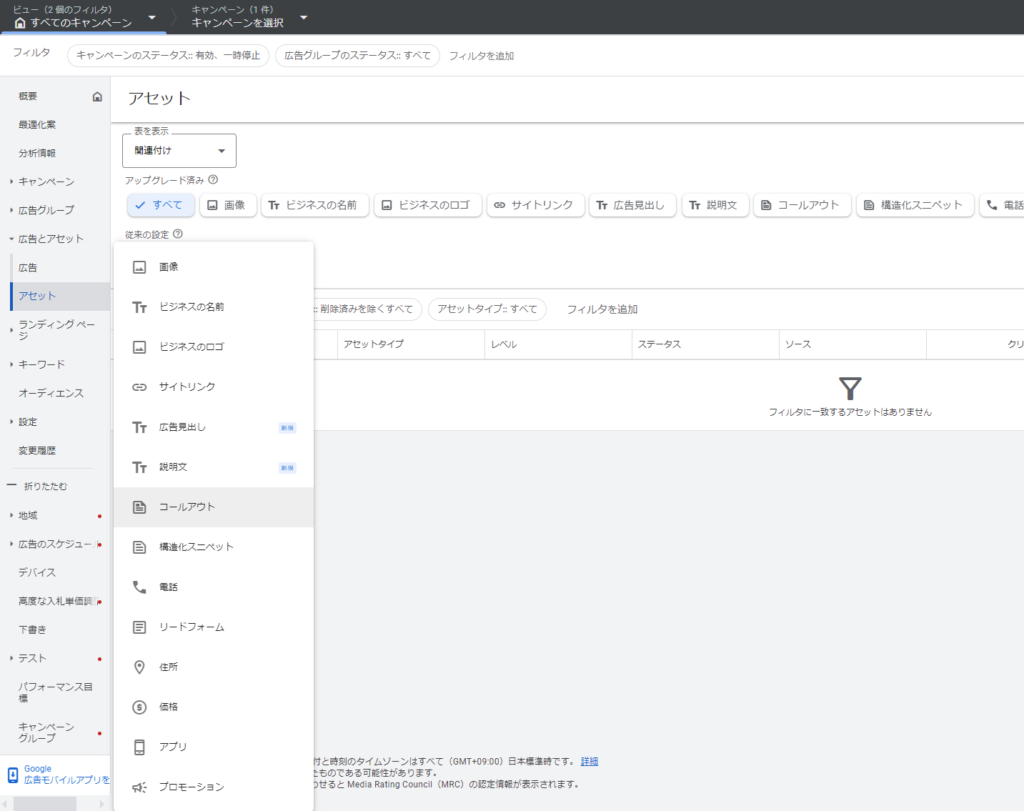1024x811 pixels.
Task: Select the 広告見出し chip
Action: [x=632, y=205]
